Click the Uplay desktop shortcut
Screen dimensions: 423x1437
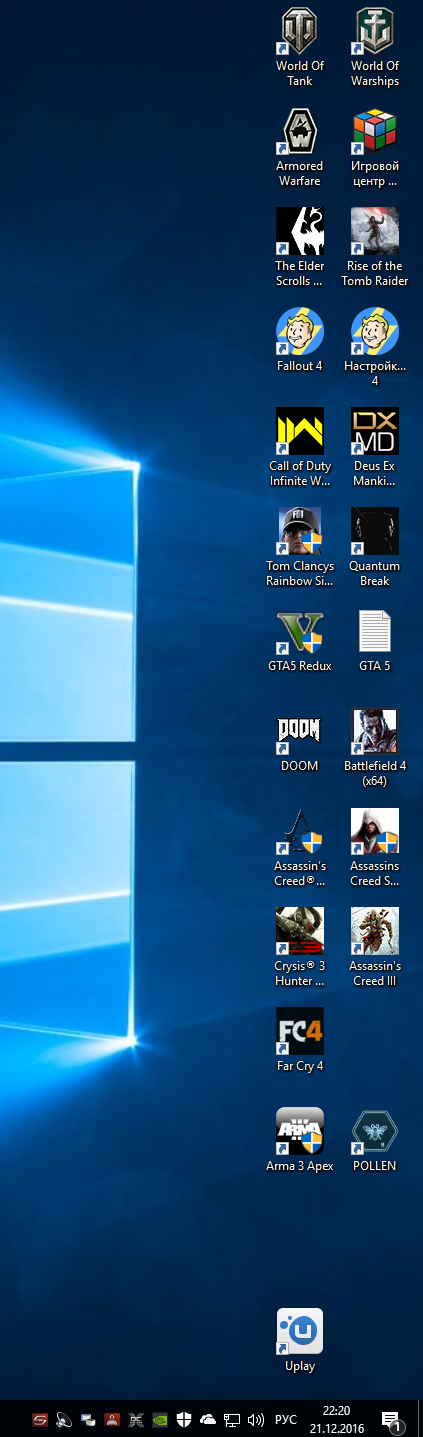click(x=300, y=1331)
